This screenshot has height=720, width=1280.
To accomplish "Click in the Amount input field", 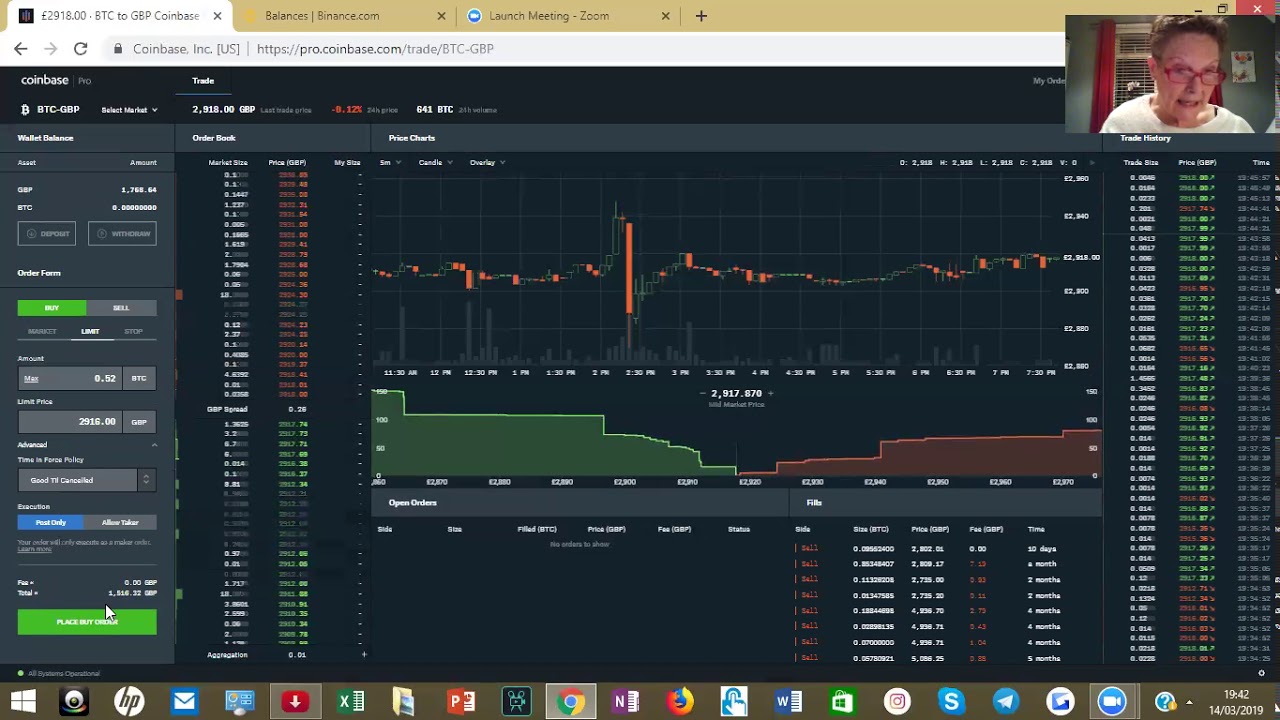I will [70, 379].
